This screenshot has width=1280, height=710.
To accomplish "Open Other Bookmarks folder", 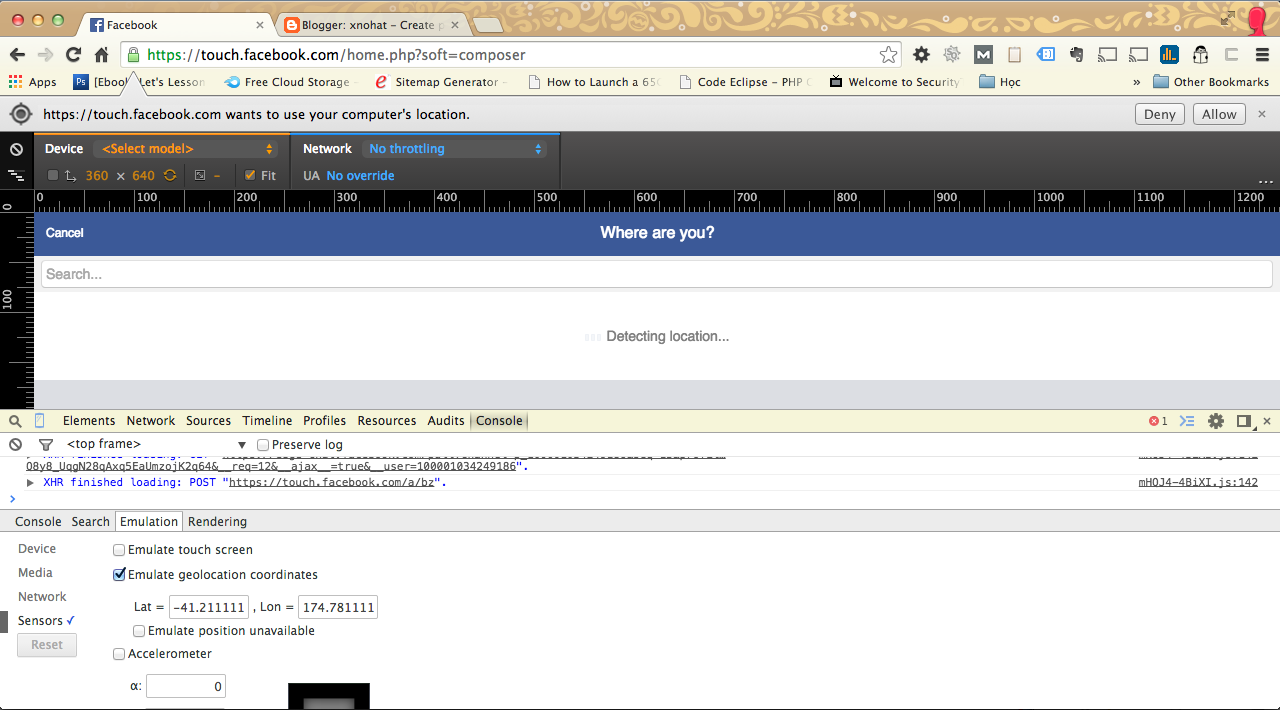I will click(1211, 82).
